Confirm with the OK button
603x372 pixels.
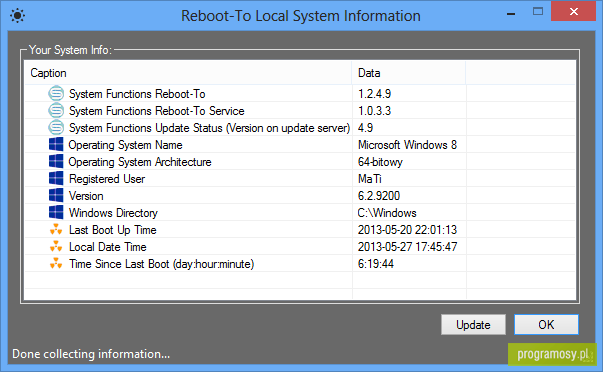[x=546, y=325]
